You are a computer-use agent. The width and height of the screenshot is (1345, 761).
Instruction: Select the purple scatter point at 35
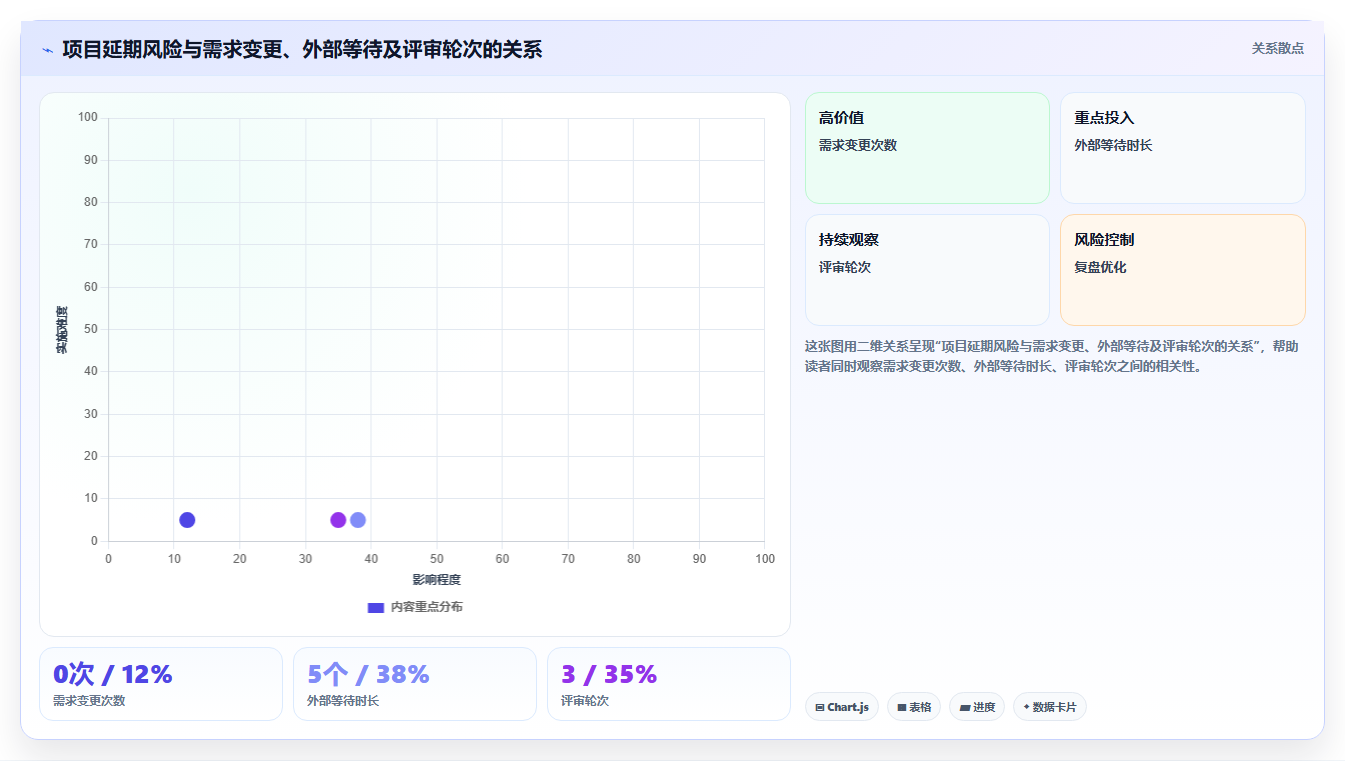[x=338, y=520]
